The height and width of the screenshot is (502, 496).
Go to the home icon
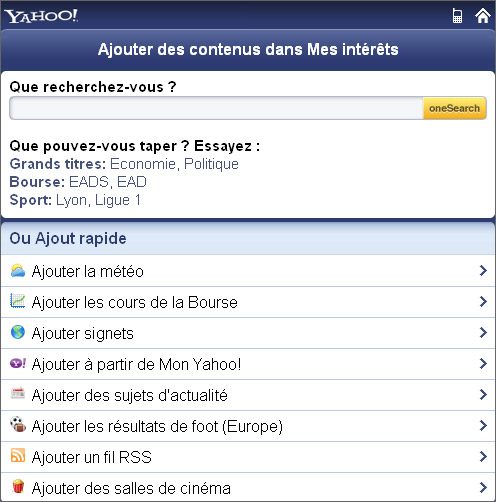coord(482,16)
